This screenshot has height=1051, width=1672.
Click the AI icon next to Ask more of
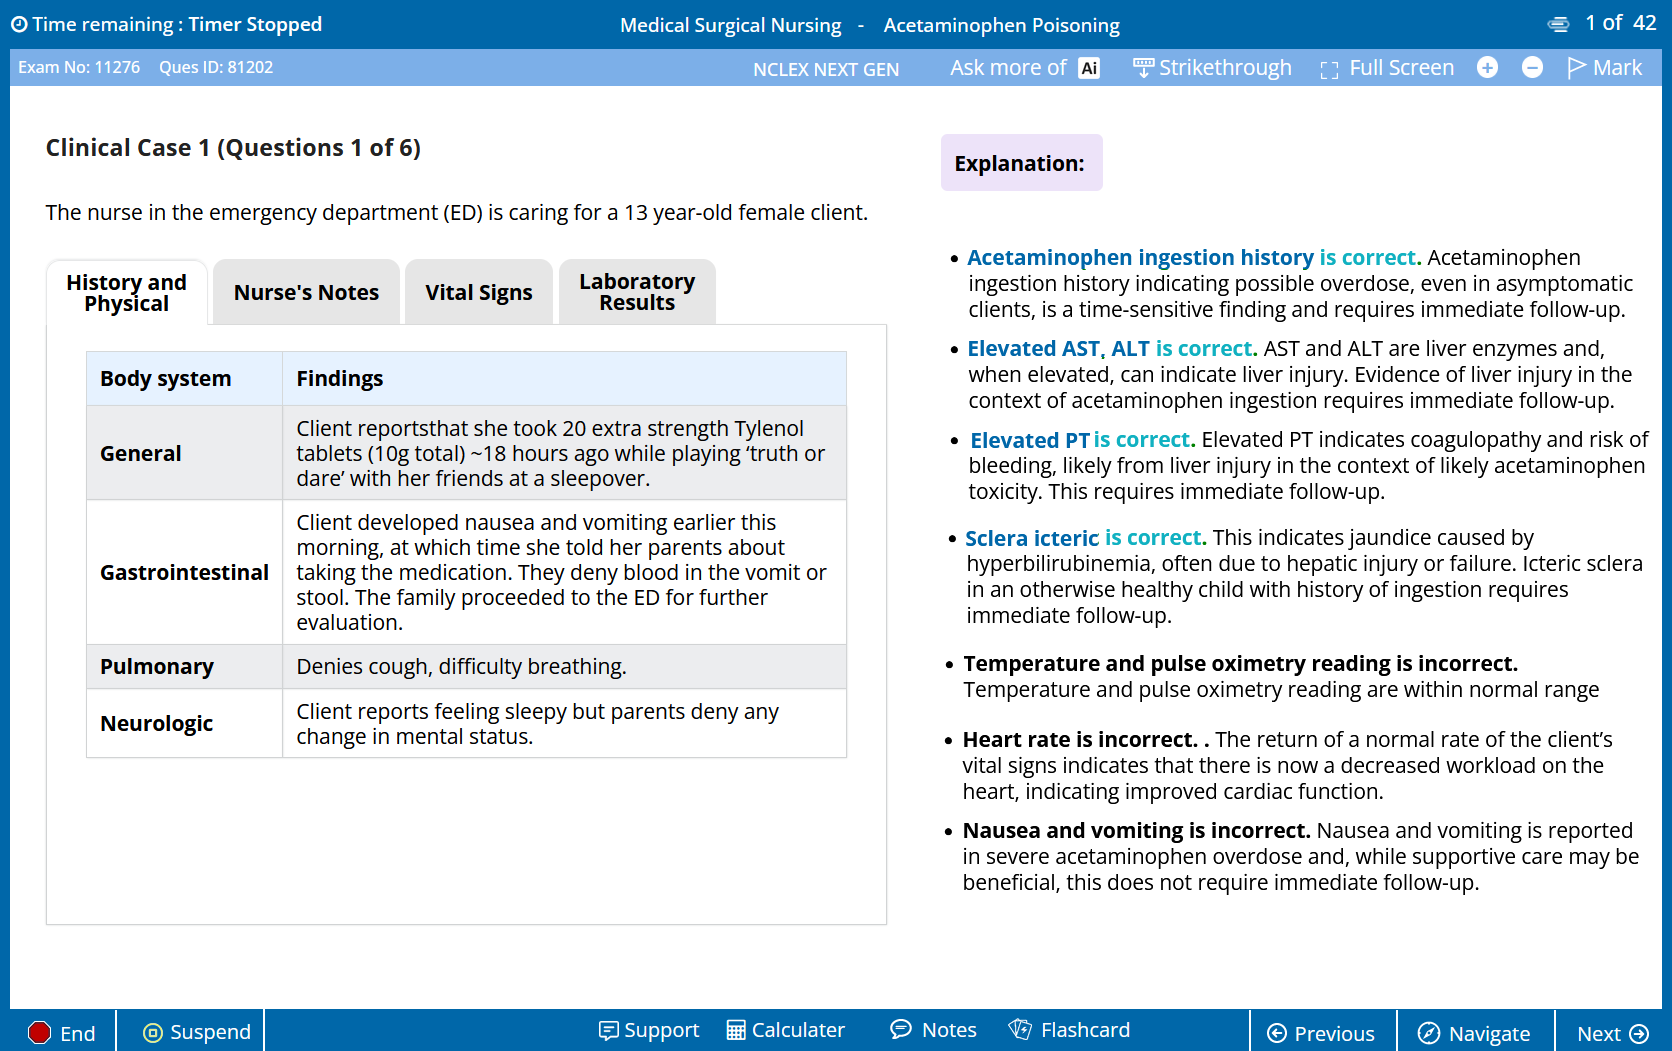point(1089,68)
